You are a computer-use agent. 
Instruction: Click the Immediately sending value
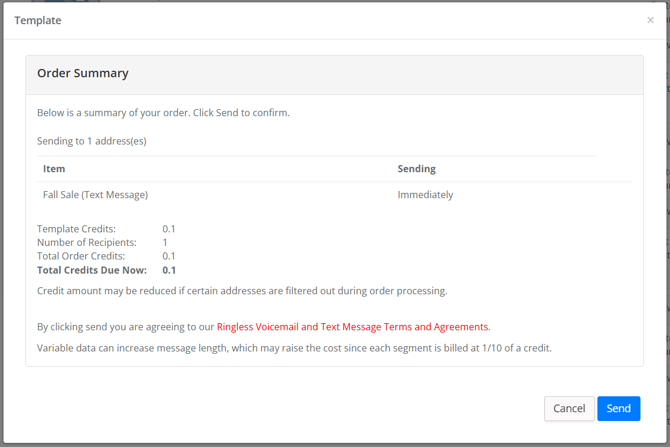pyautogui.click(x=425, y=195)
